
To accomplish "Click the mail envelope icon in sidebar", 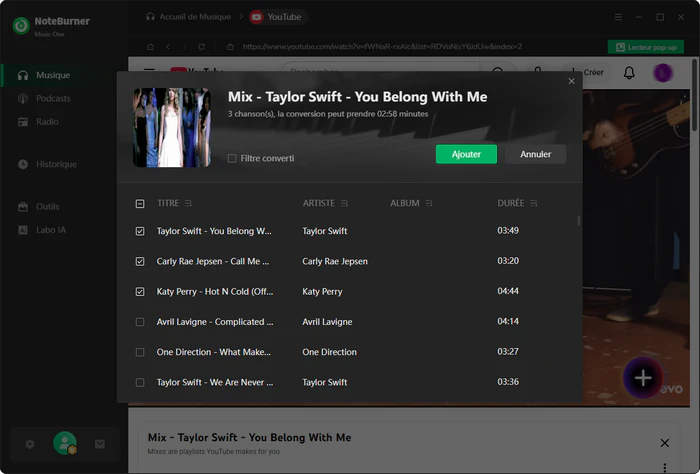I will click(100, 443).
